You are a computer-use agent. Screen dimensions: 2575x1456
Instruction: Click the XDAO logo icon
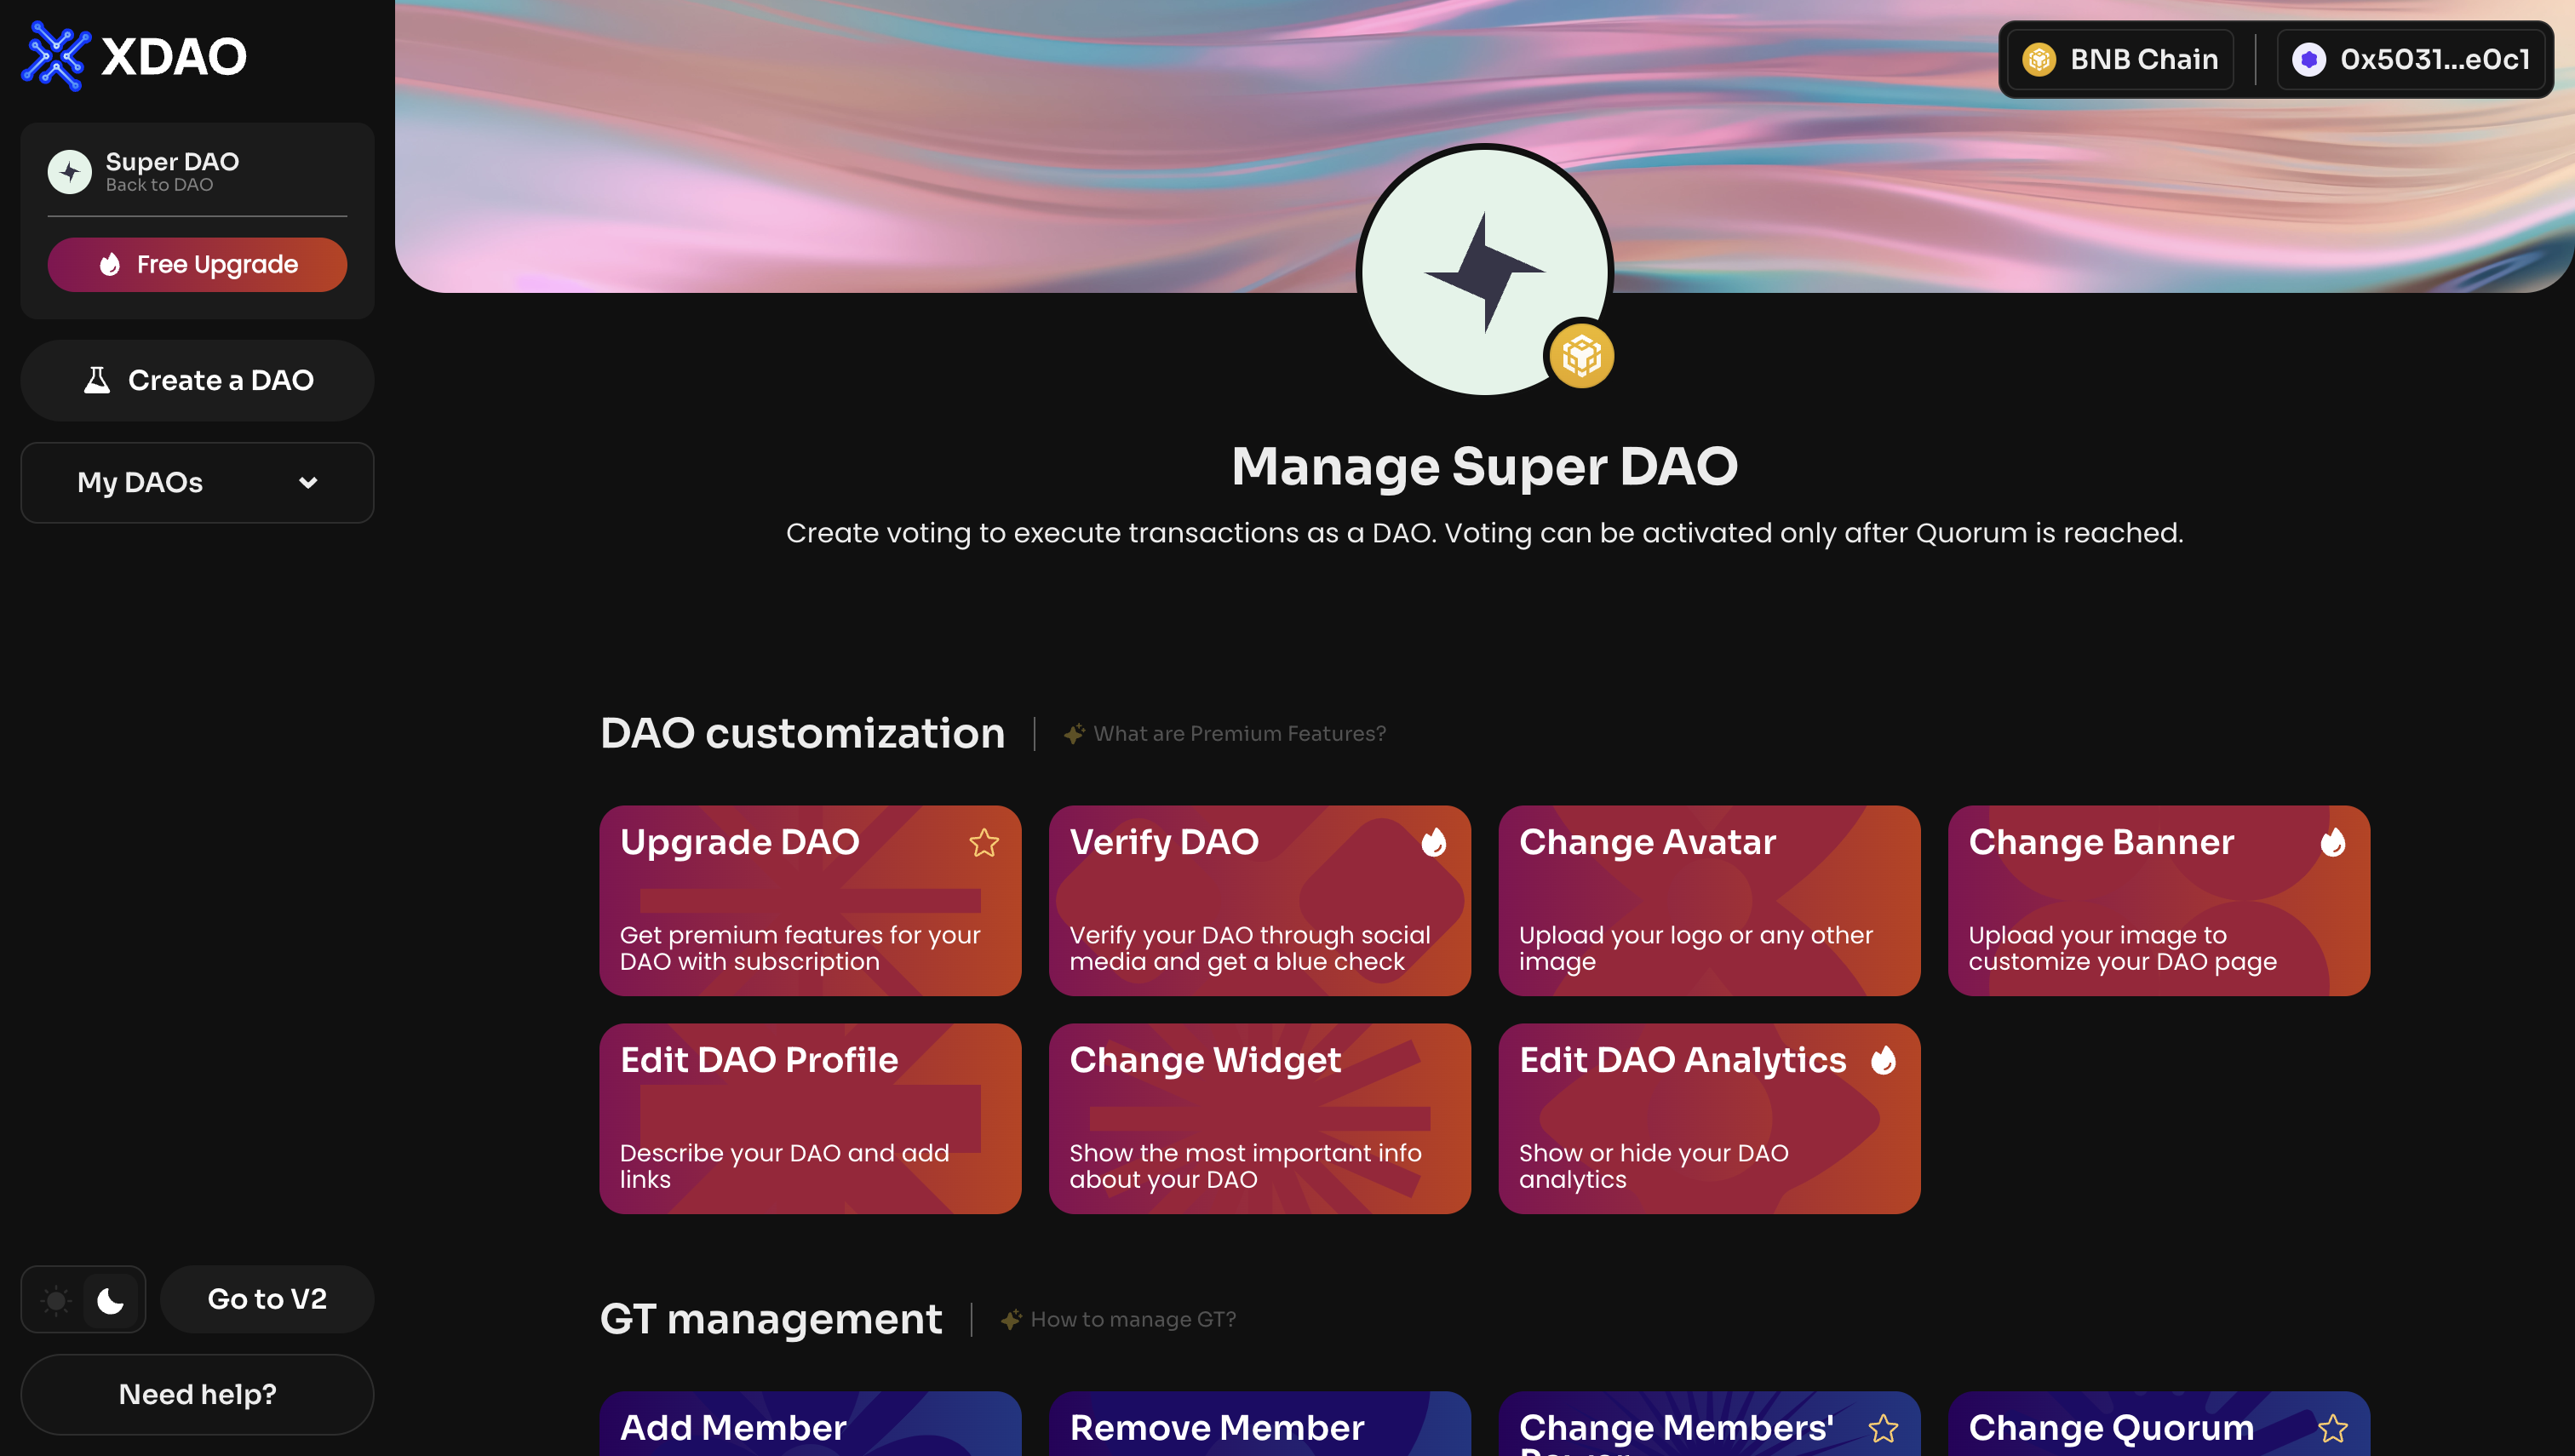point(56,56)
